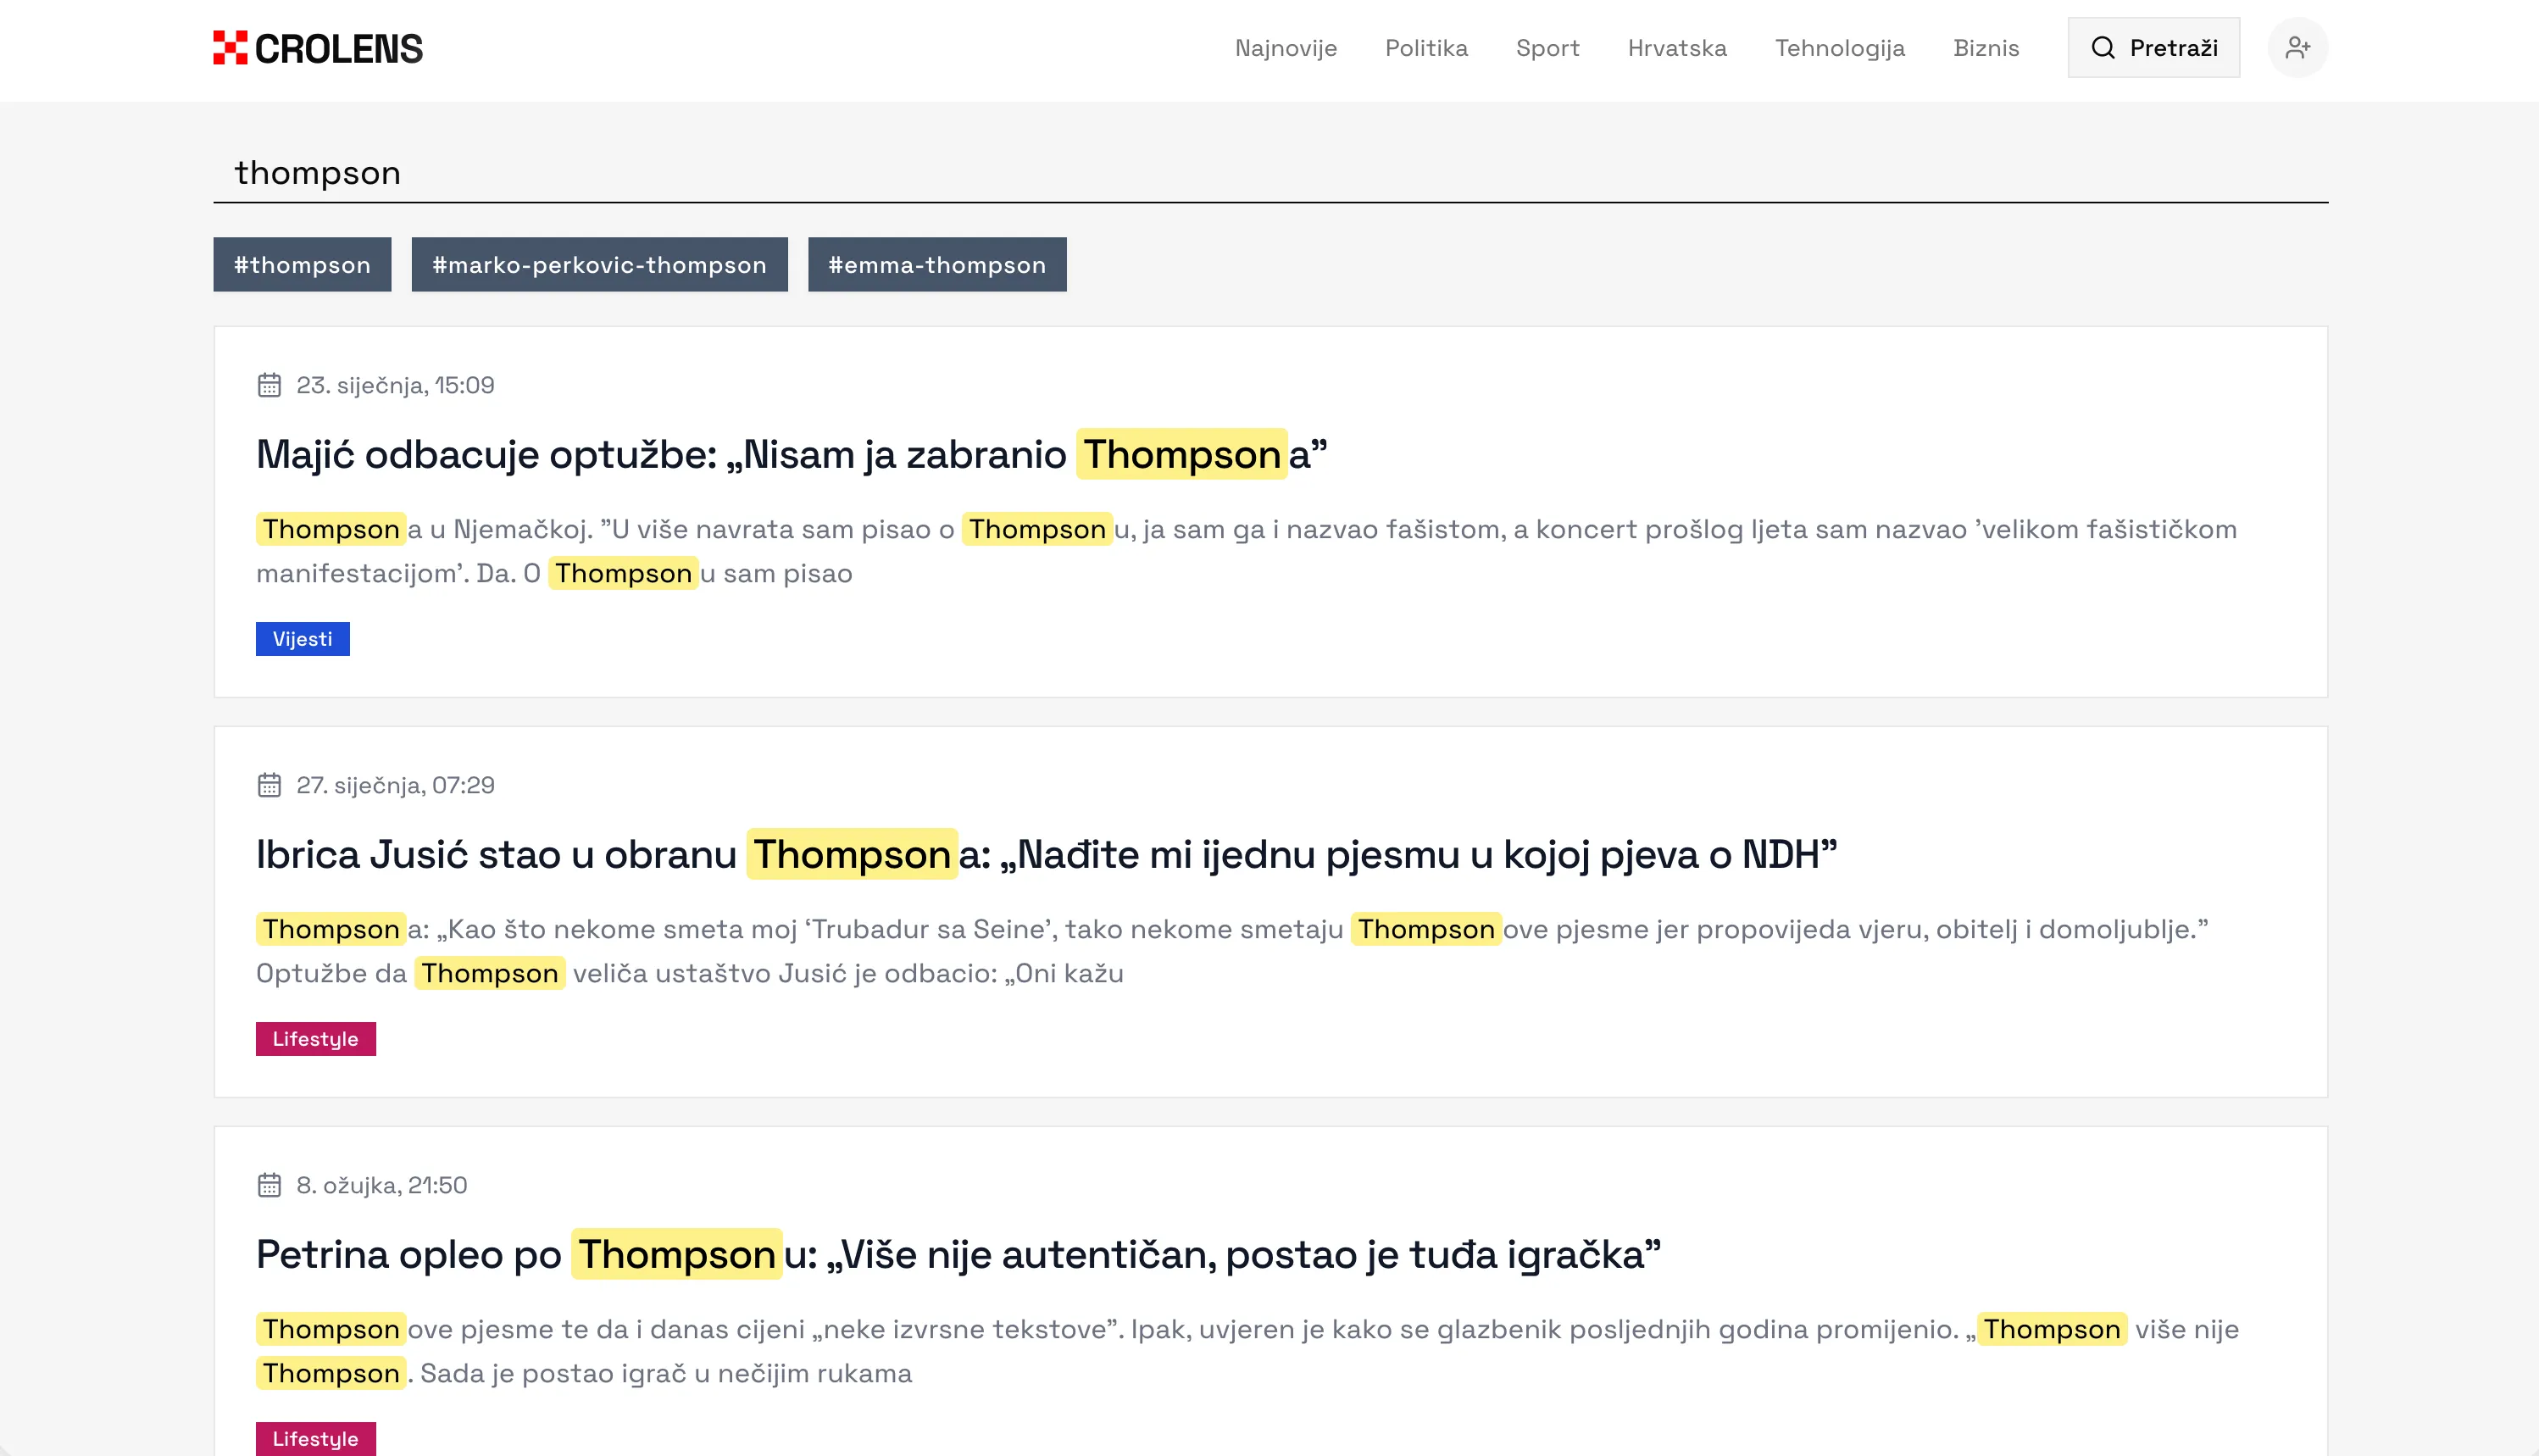2539x1456 pixels.
Task: Click calendar icon beside 27. siječnja date
Action: pyautogui.click(x=269, y=784)
